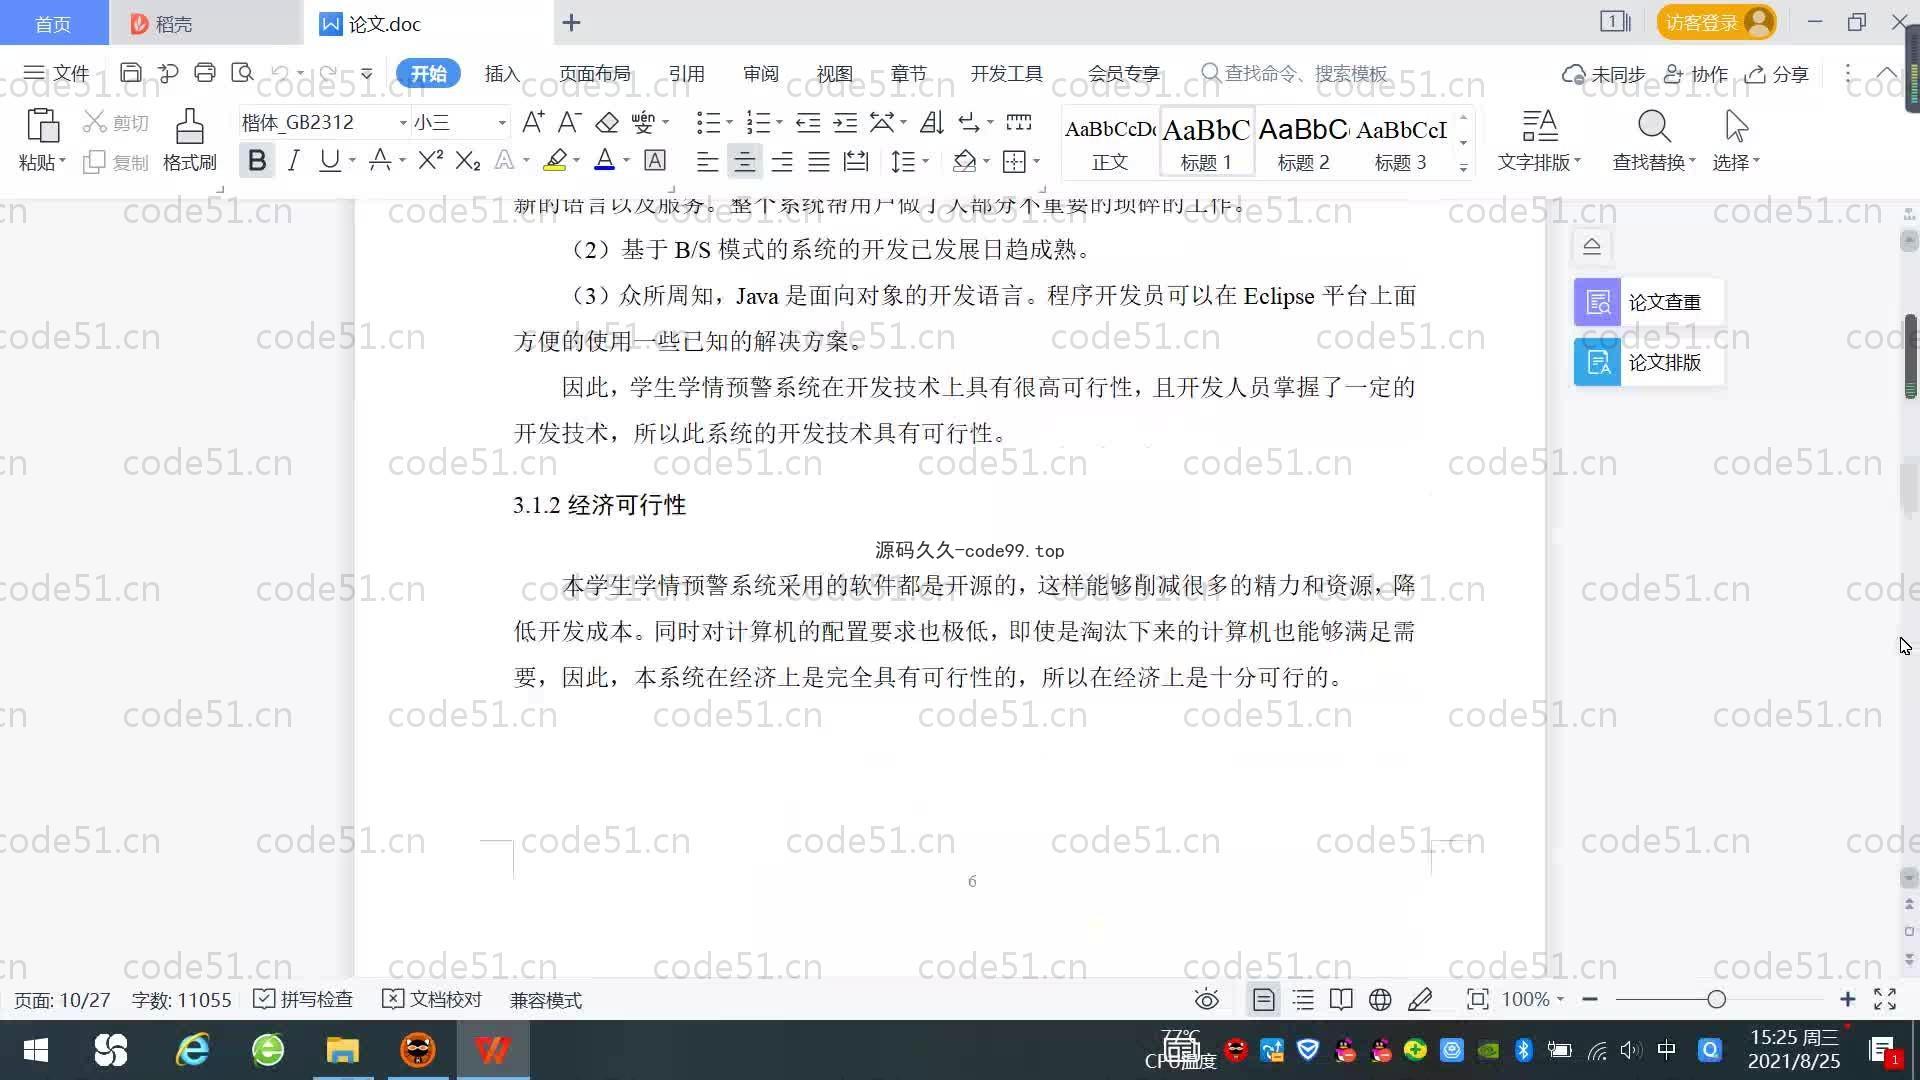The height and width of the screenshot is (1080, 1920).
Task: Justify paragraph text
Action: 819,161
